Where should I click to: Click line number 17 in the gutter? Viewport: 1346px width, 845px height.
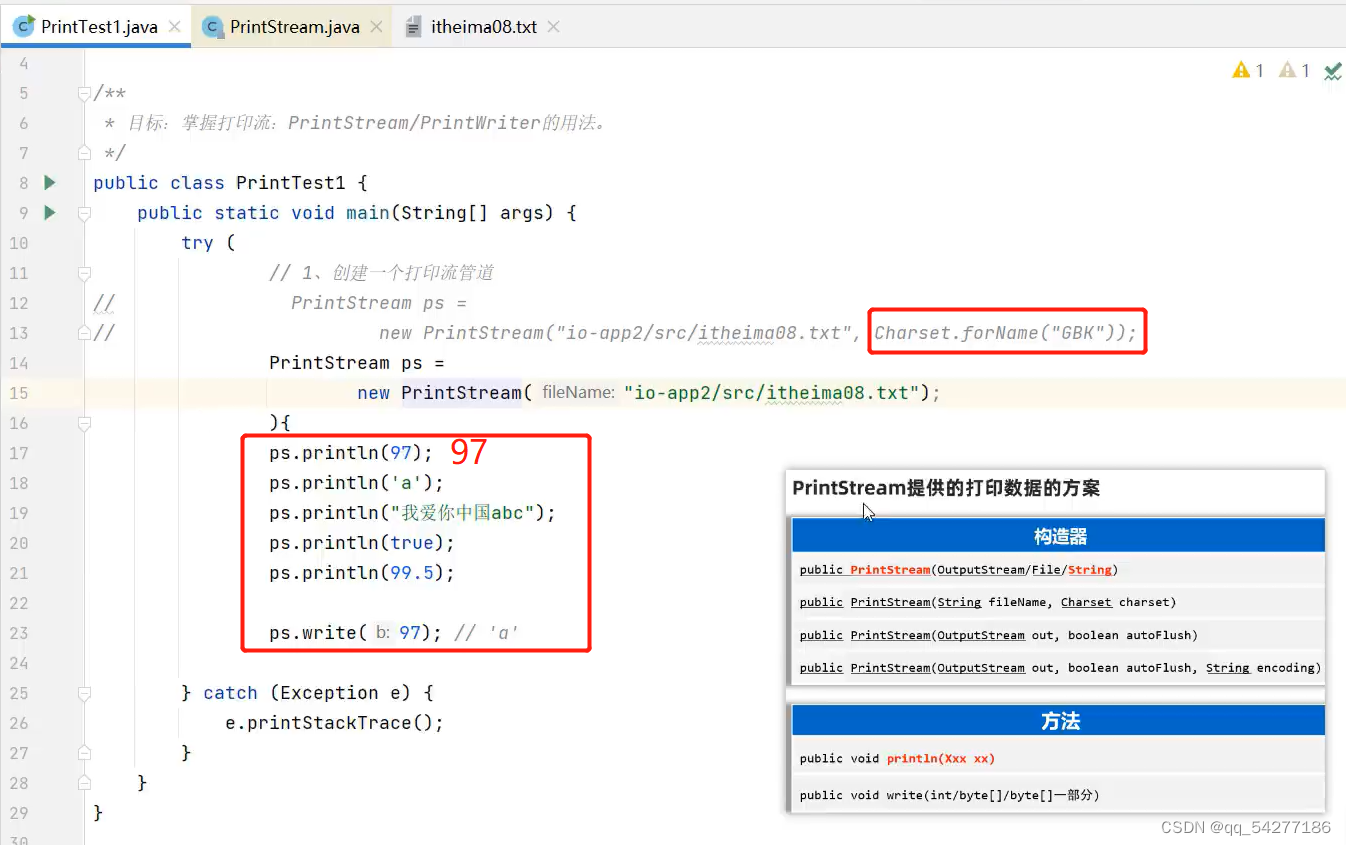pos(18,453)
